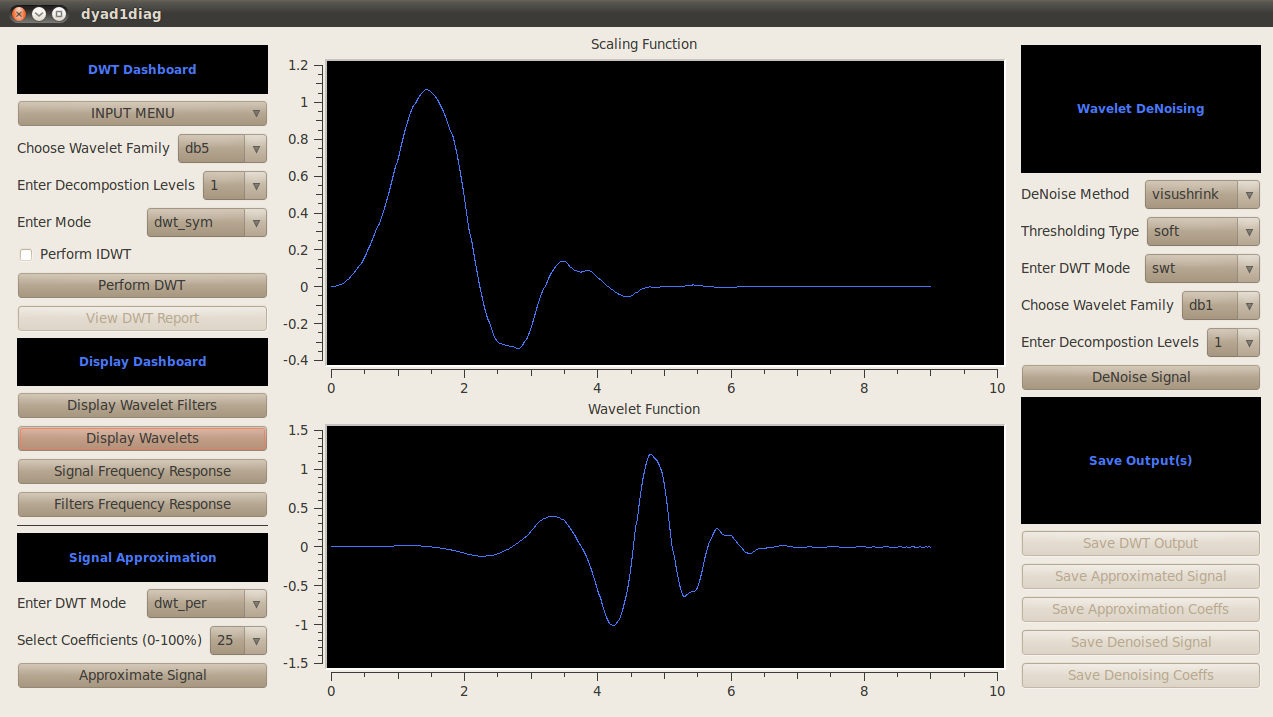
Task: Click the "Display Dashboard" header label
Action: [142, 362]
